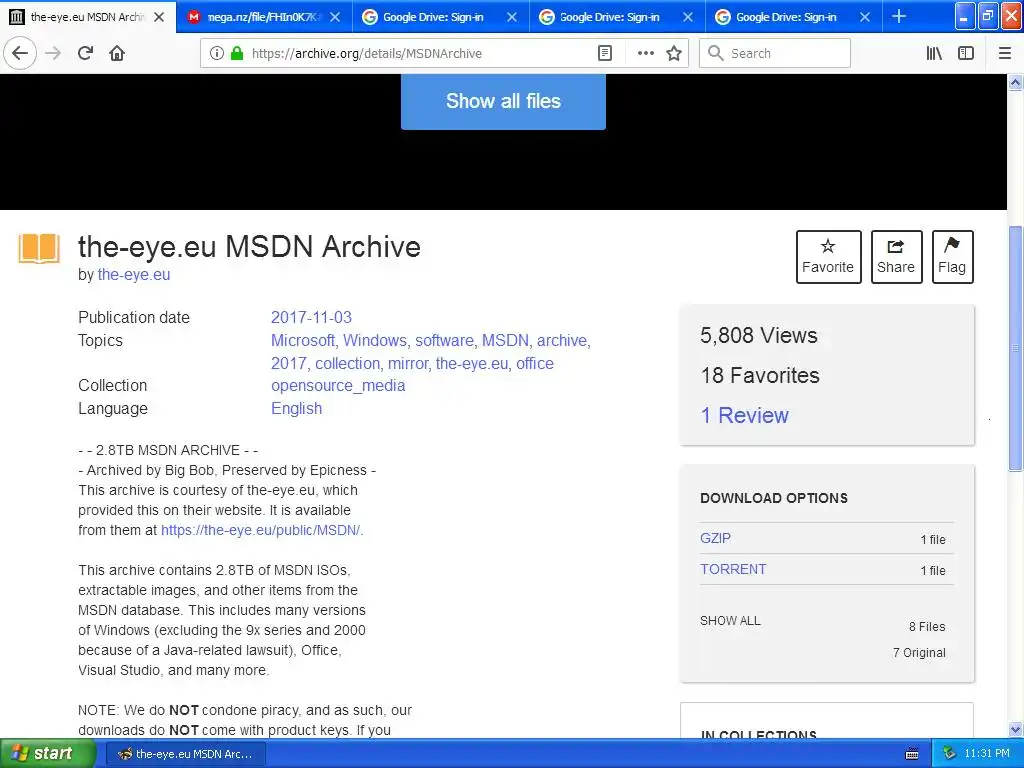Download the TORRENT file option
This screenshot has width=1024, height=768.
tap(733, 569)
